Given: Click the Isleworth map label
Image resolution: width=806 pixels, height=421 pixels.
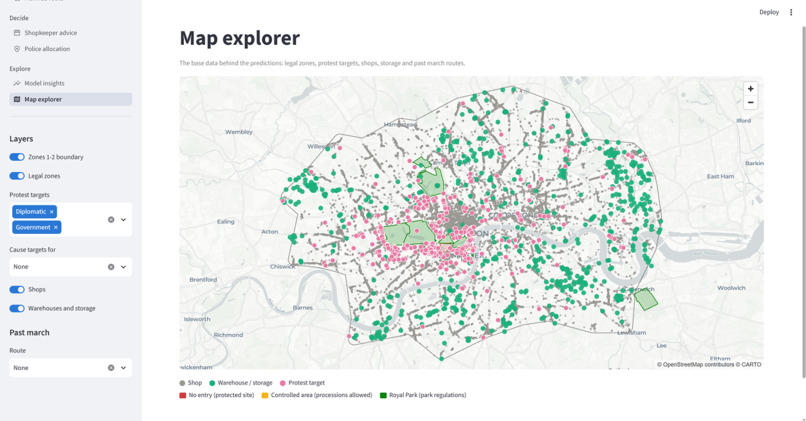Looking at the screenshot, I should (197, 319).
